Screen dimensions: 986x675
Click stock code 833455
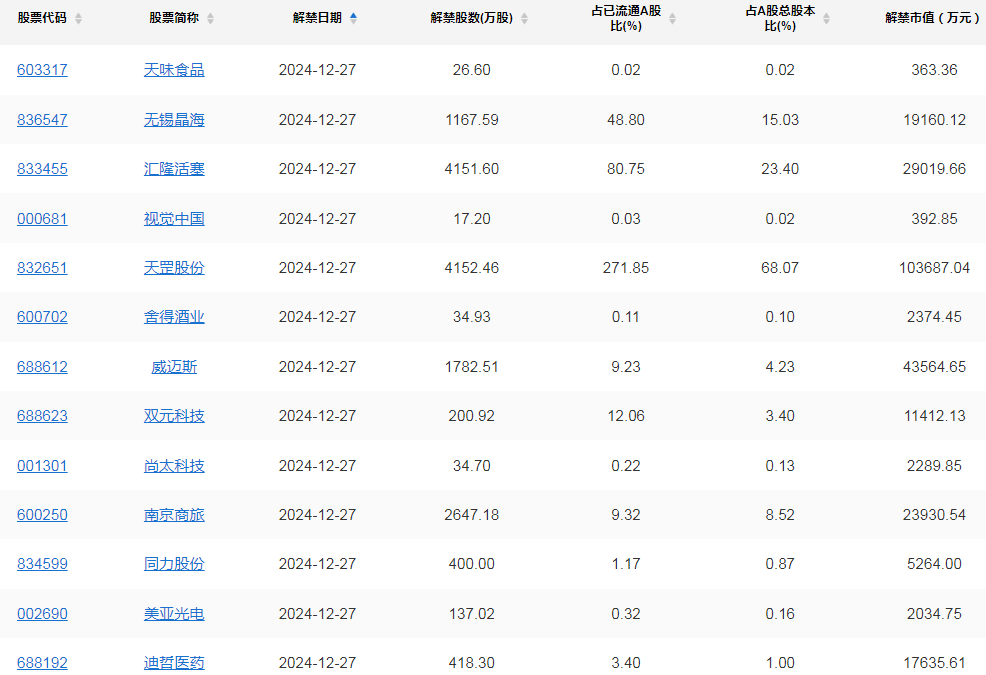(42, 169)
